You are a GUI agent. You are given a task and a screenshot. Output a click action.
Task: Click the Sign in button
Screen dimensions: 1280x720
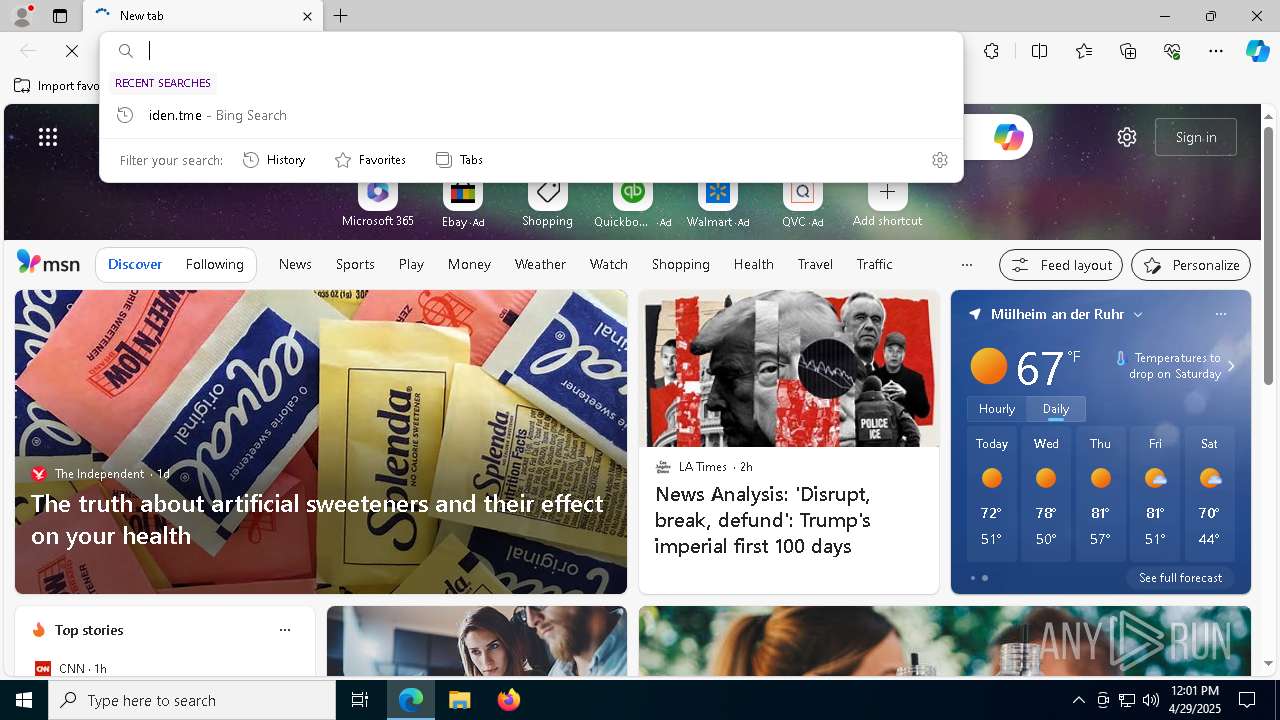tap(1196, 137)
